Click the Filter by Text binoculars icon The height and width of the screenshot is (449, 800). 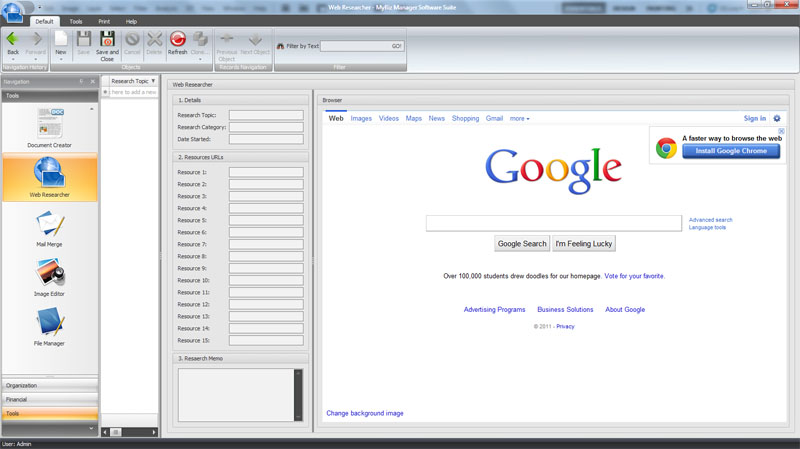pos(280,46)
